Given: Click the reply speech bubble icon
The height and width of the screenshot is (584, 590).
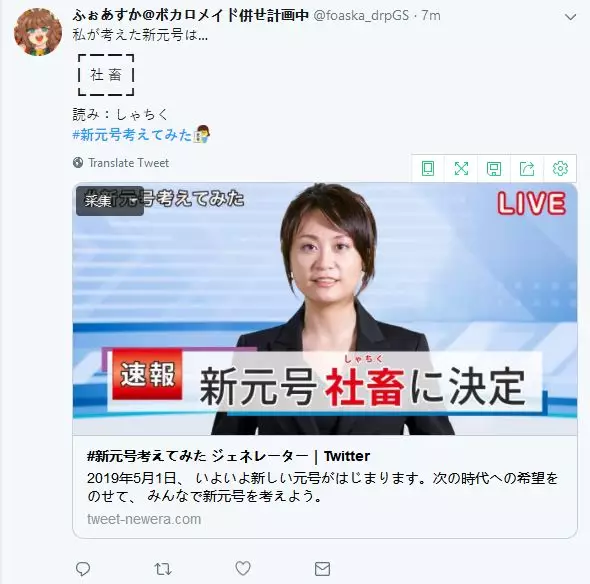Looking at the screenshot, I should [83, 569].
